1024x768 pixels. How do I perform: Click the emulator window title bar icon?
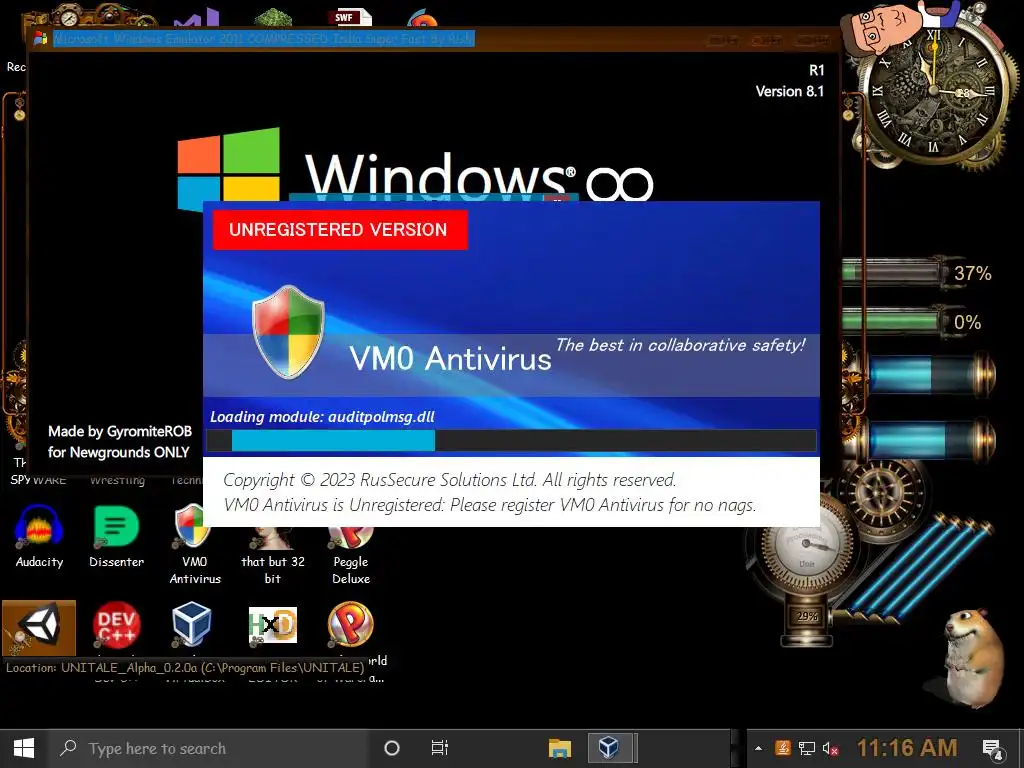coord(40,39)
